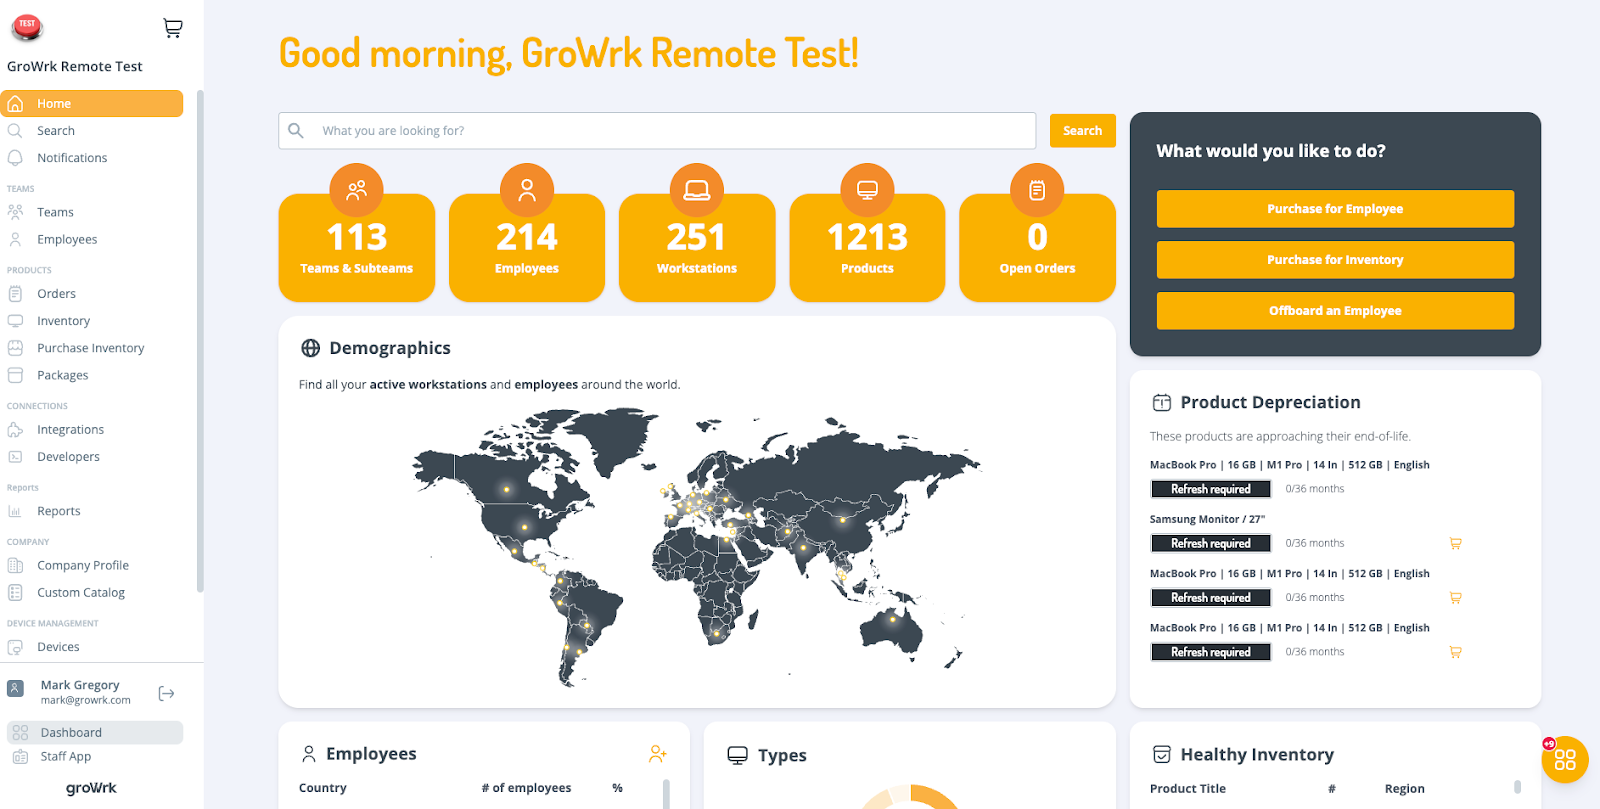Switch to Staff App view
This screenshot has height=809, width=1600.
66,757
